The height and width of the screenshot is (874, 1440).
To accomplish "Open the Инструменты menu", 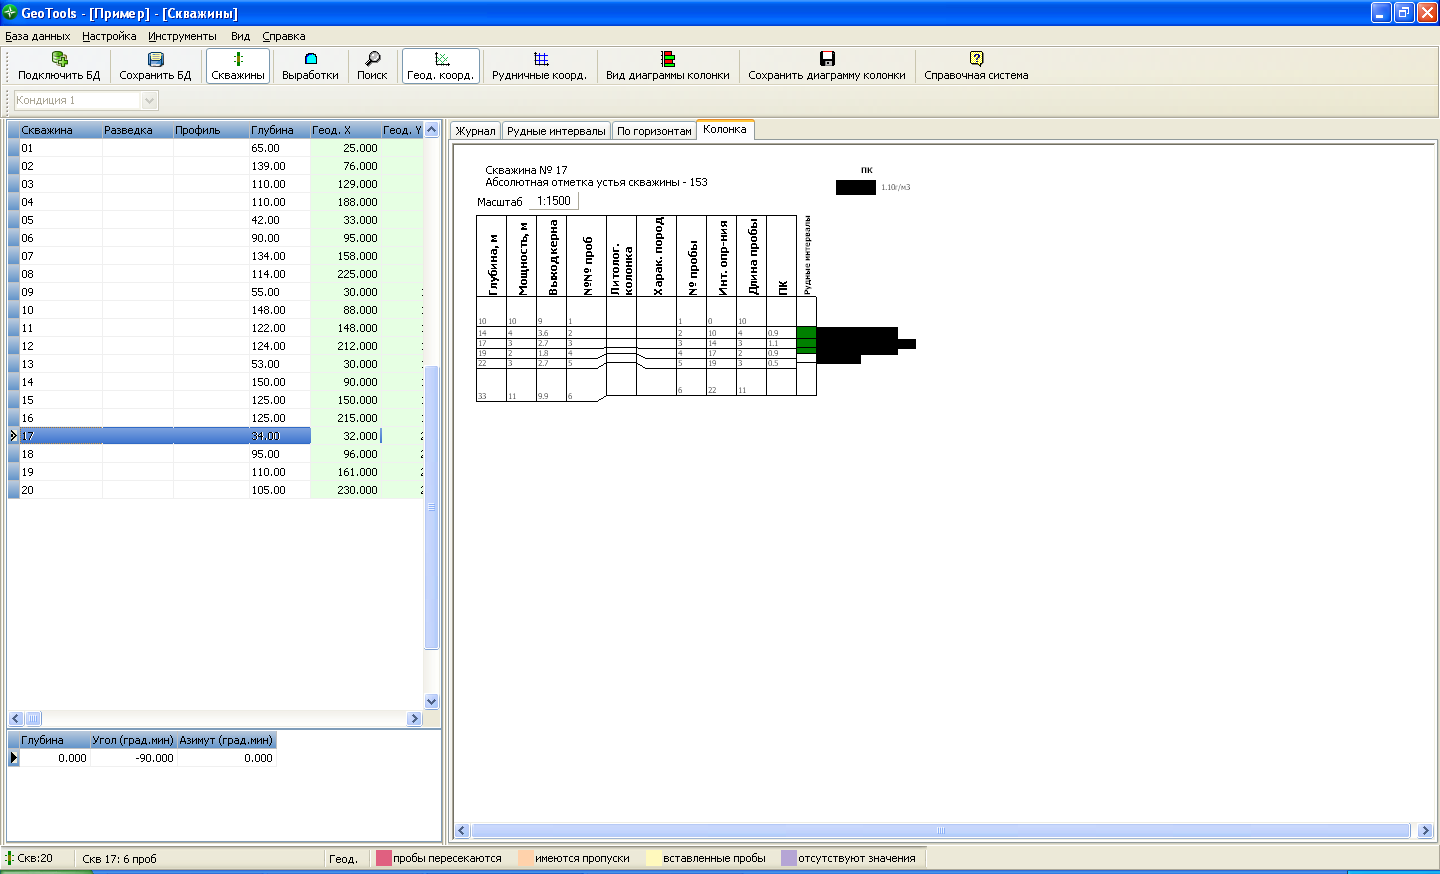I will (x=182, y=36).
